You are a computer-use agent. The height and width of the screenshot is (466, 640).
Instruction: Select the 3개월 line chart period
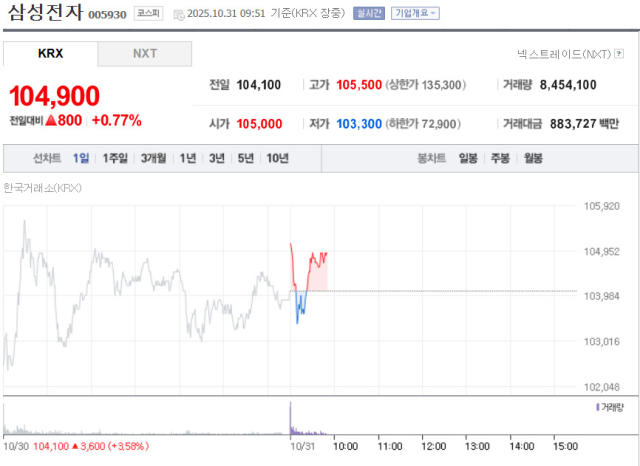(154, 158)
